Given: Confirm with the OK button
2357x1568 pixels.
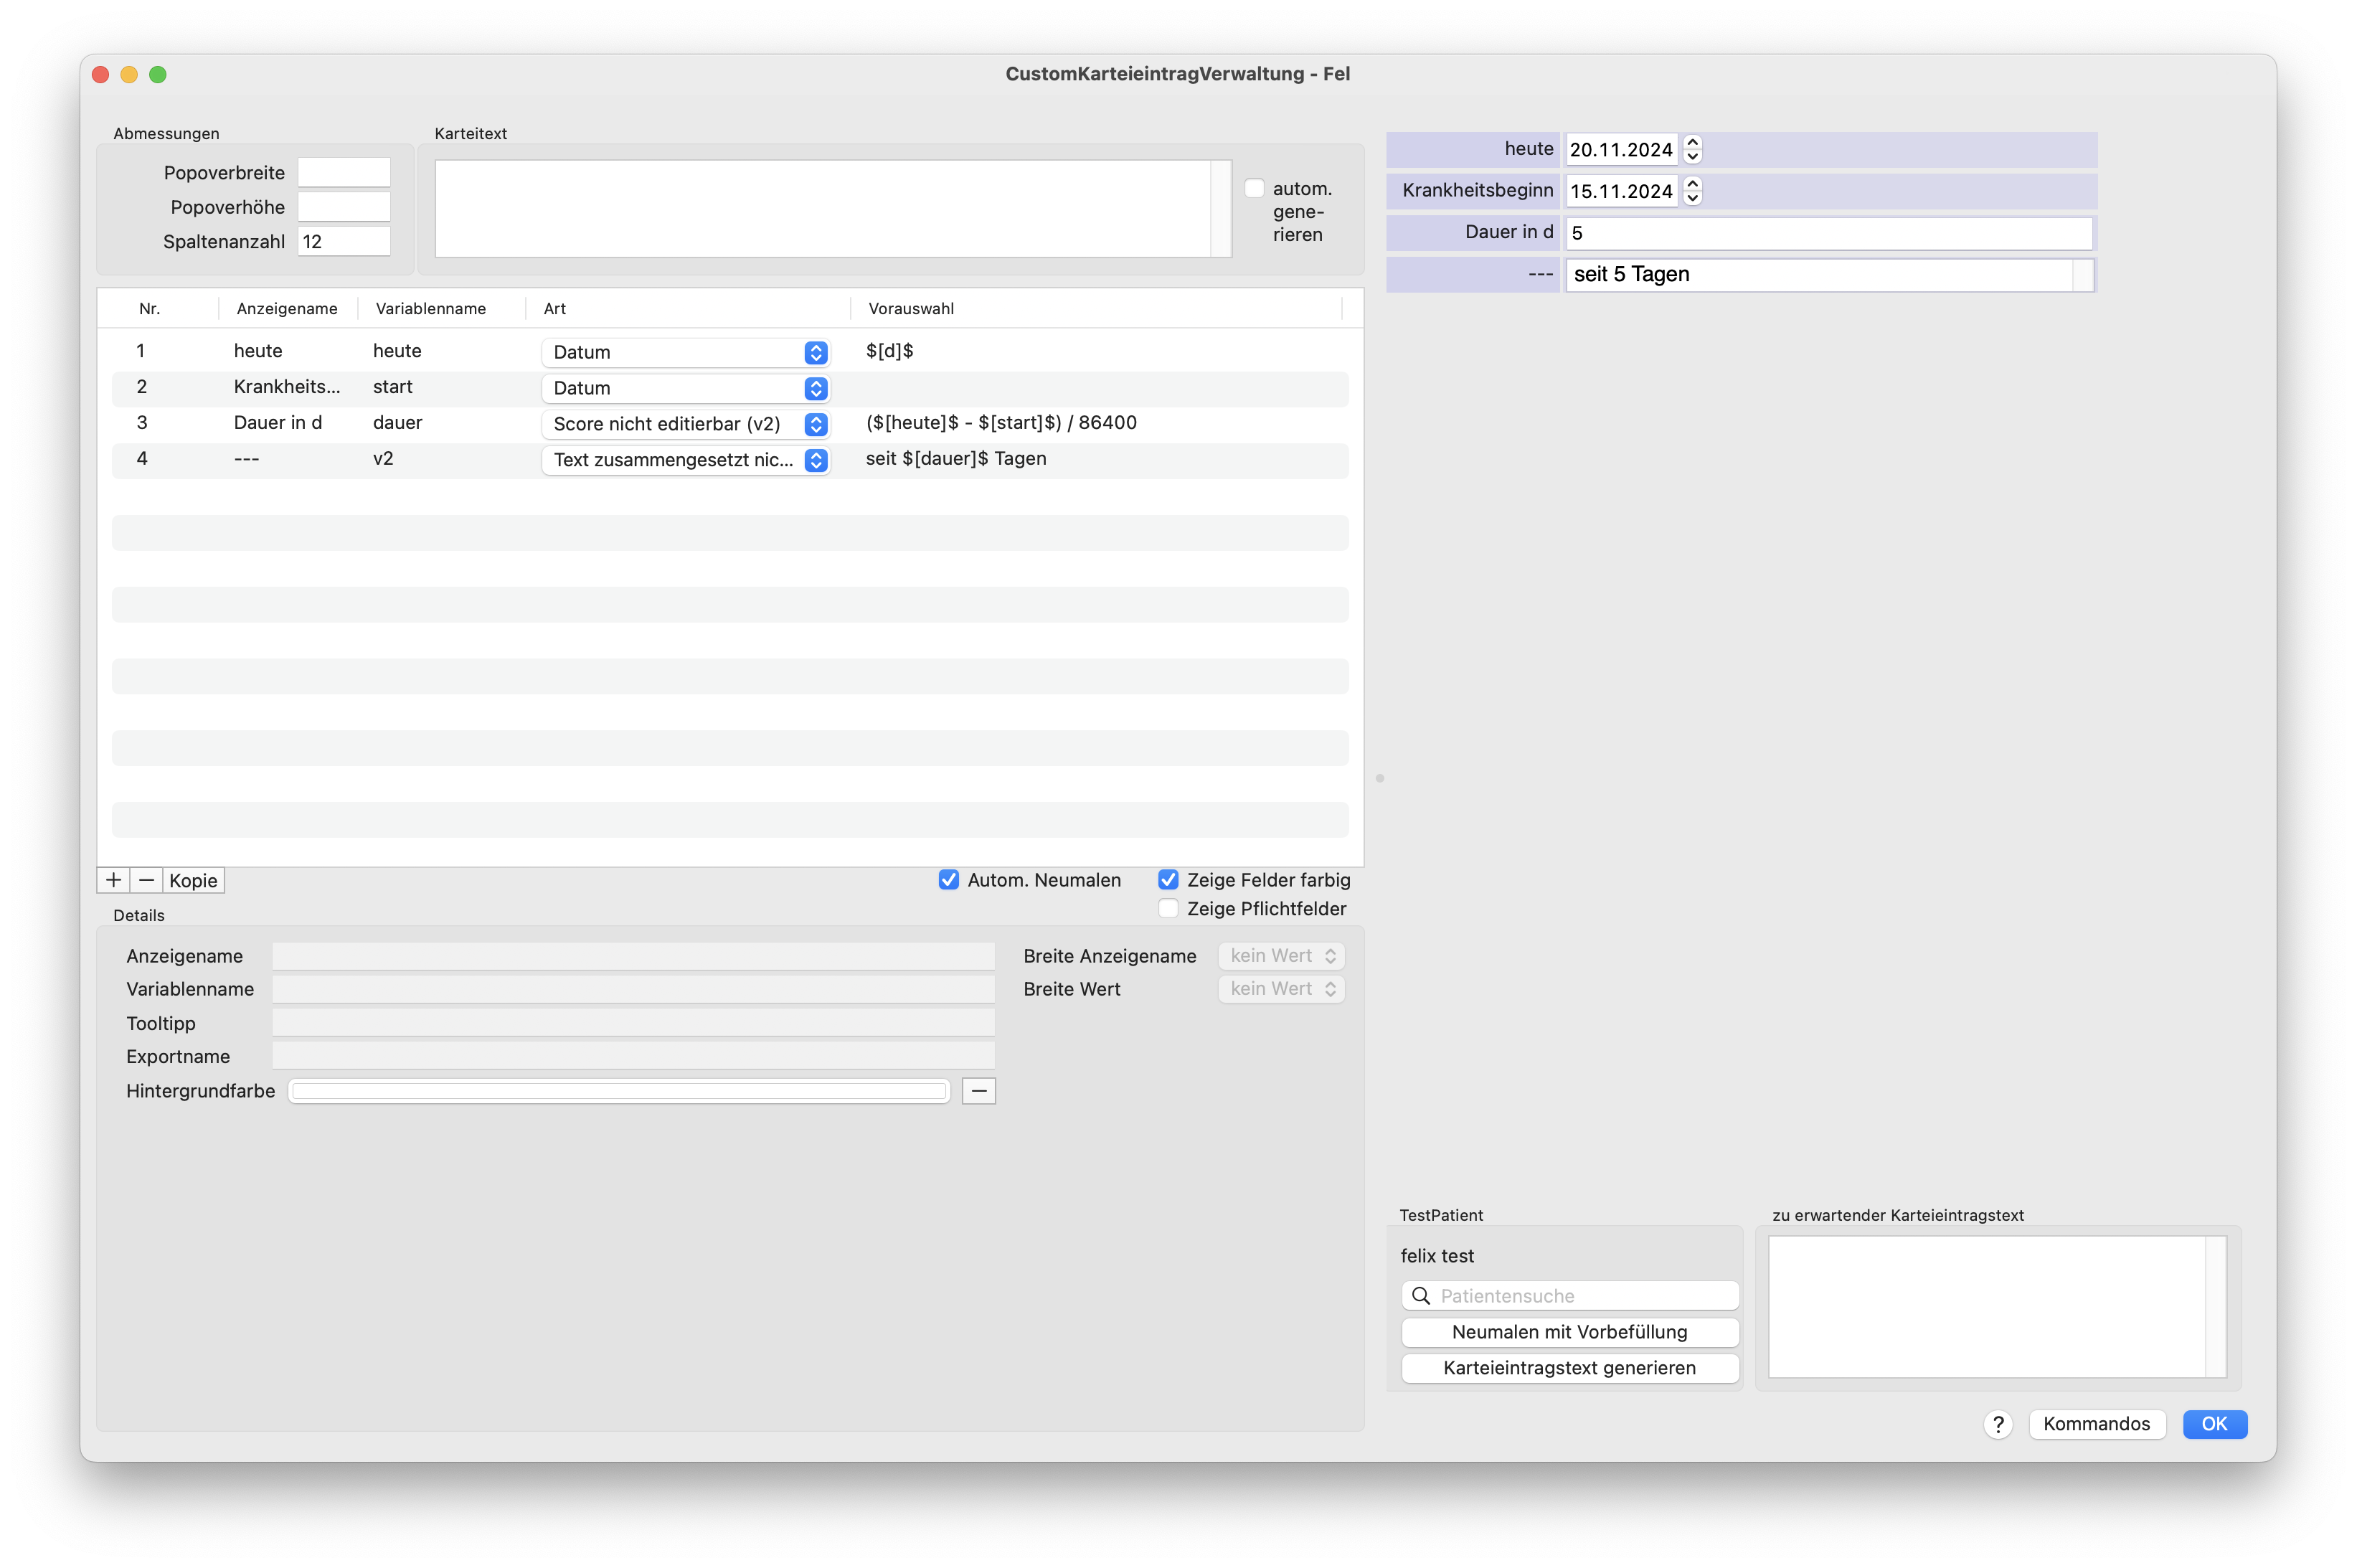Looking at the screenshot, I should 2214,1424.
